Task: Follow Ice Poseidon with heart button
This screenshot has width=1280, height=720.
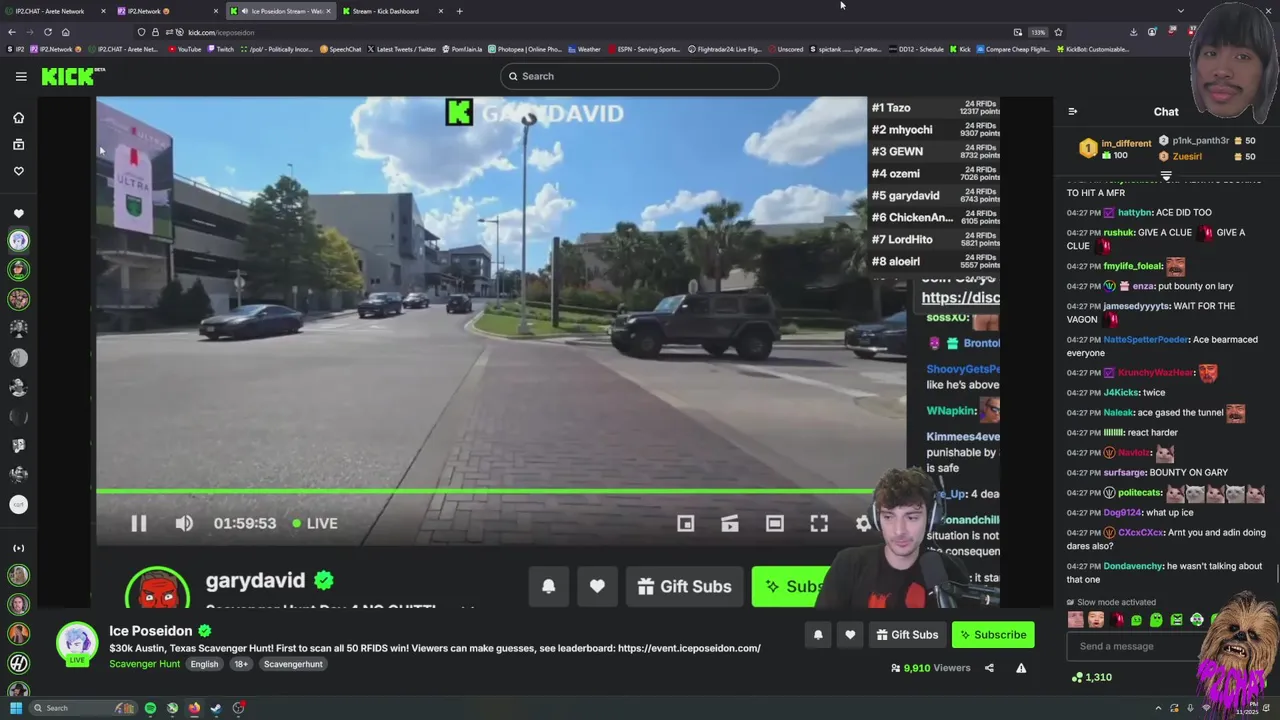Action: tap(850, 635)
